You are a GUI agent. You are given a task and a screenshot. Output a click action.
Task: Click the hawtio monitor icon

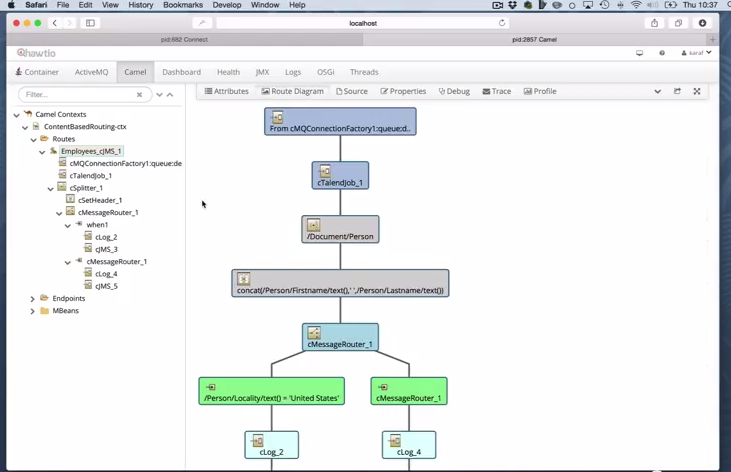point(640,53)
